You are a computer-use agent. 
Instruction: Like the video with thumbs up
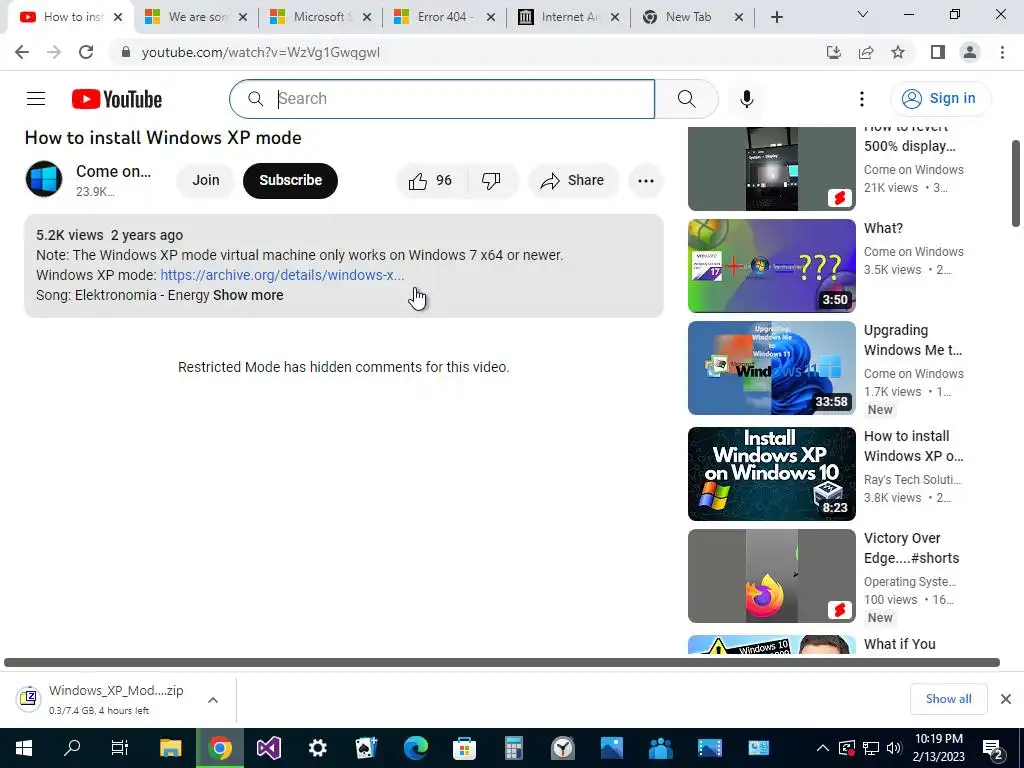click(x=431, y=180)
